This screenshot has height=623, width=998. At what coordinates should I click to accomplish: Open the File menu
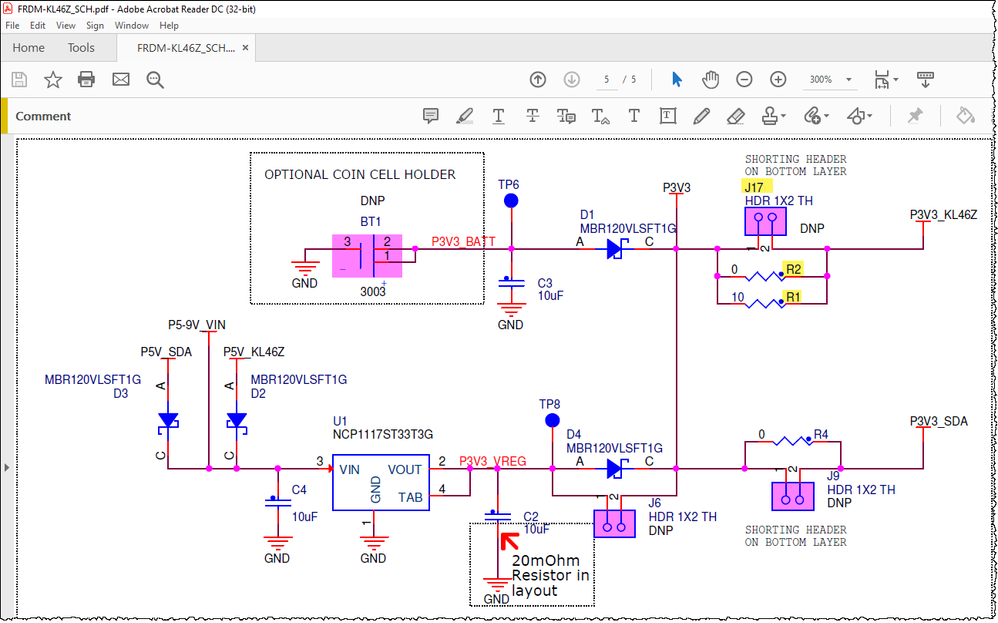tap(13, 25)
